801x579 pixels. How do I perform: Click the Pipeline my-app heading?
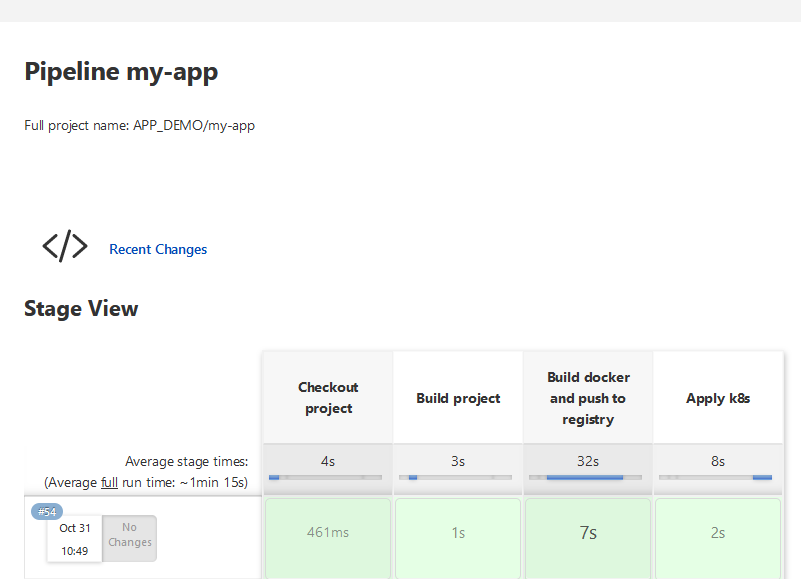(x=121, y=72)
